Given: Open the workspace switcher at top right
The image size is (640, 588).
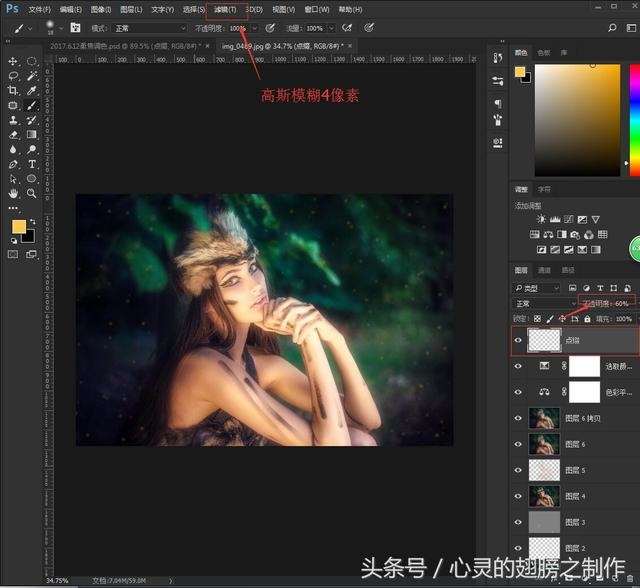Looking at the screenshot, I should click(631, 28).
